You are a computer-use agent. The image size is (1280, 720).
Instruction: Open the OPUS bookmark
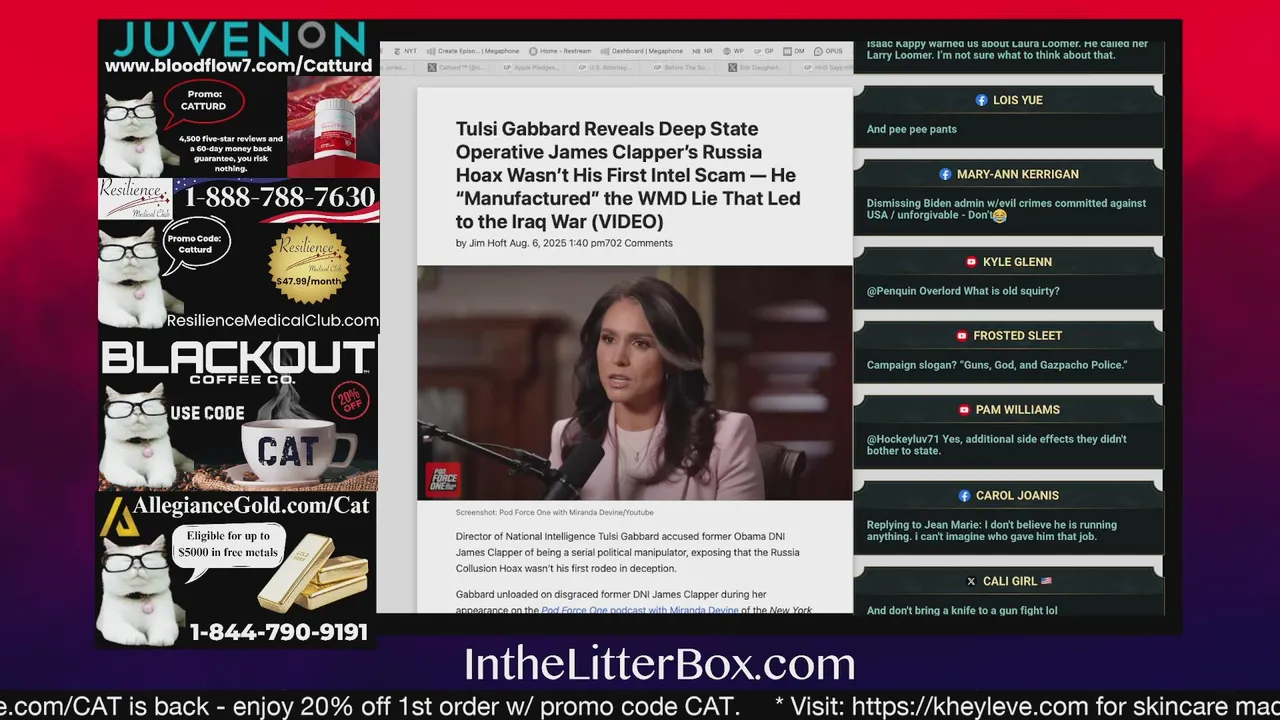[x=827, y=51]
